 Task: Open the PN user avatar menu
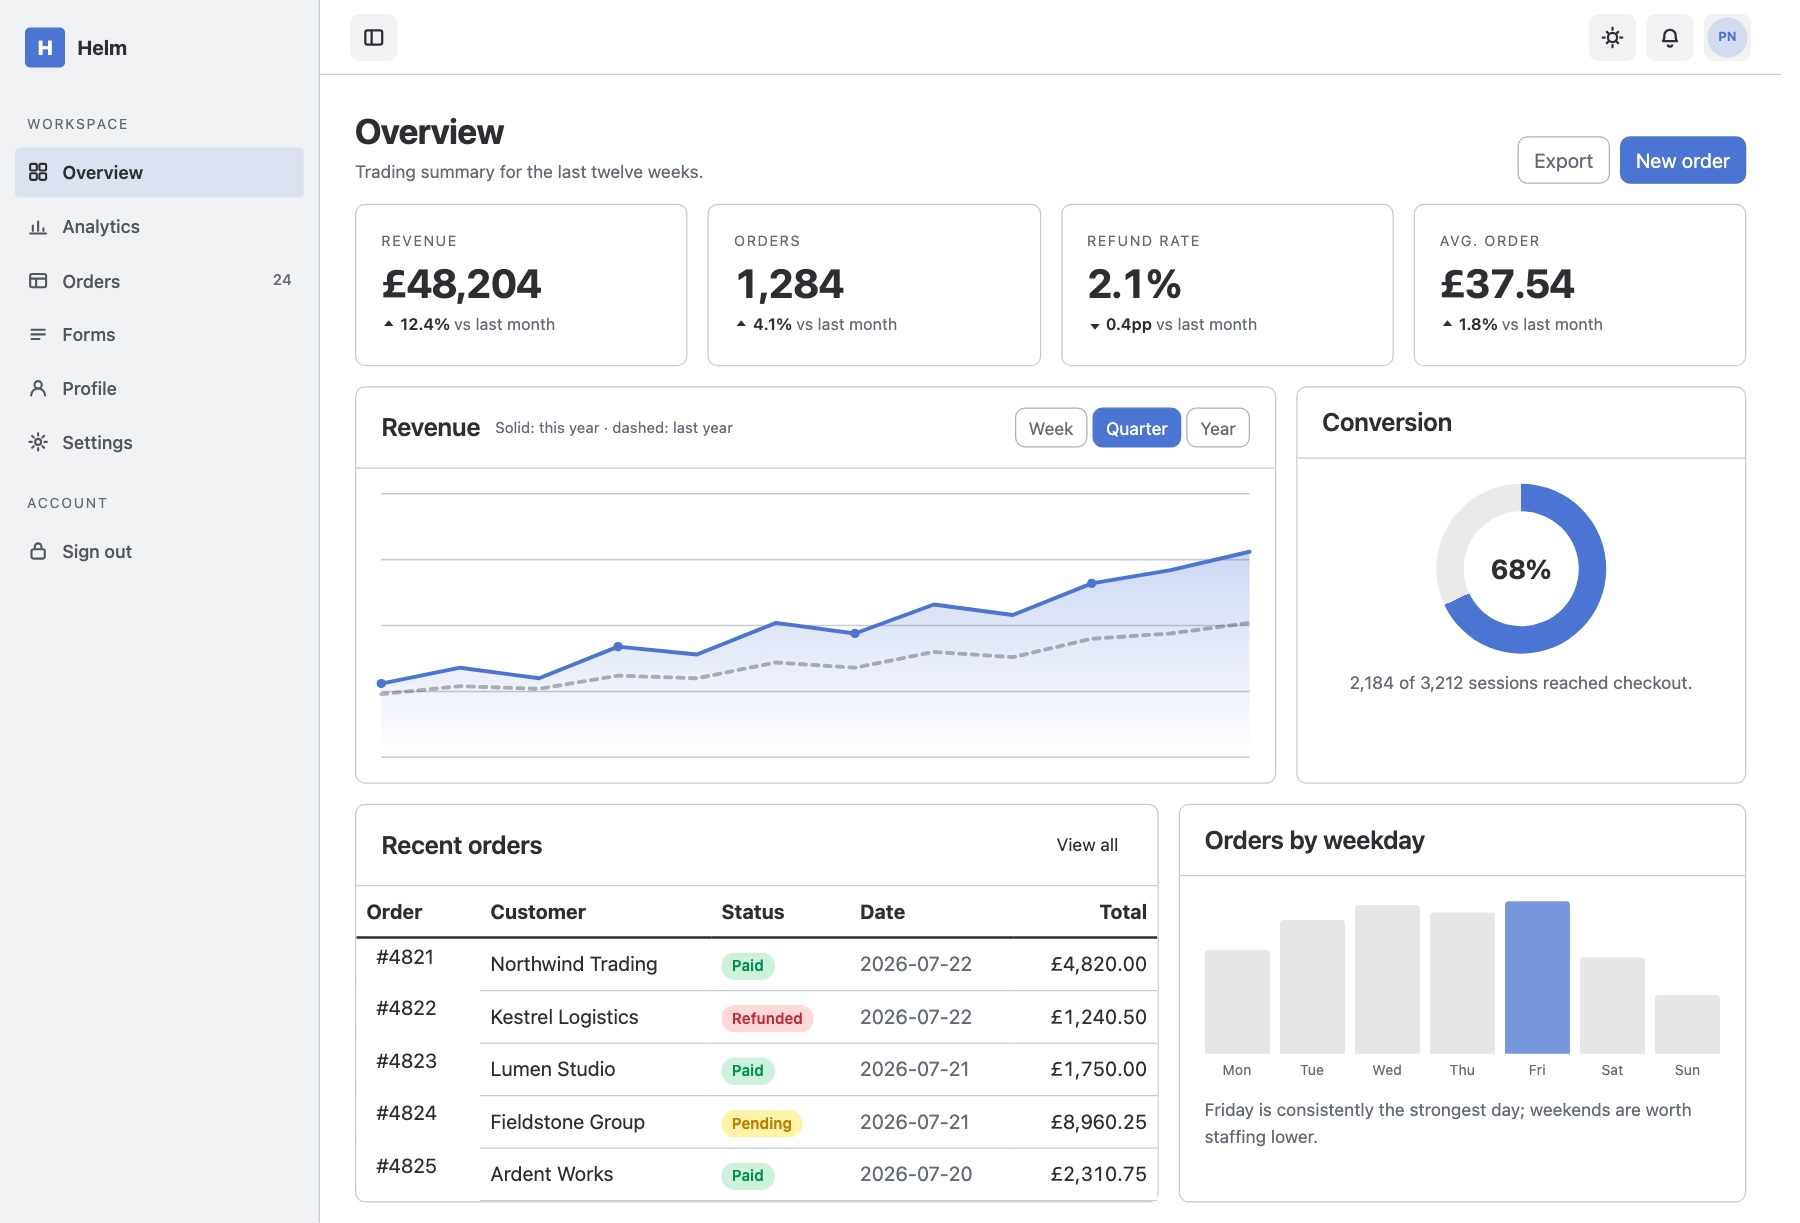[1727, 38]
